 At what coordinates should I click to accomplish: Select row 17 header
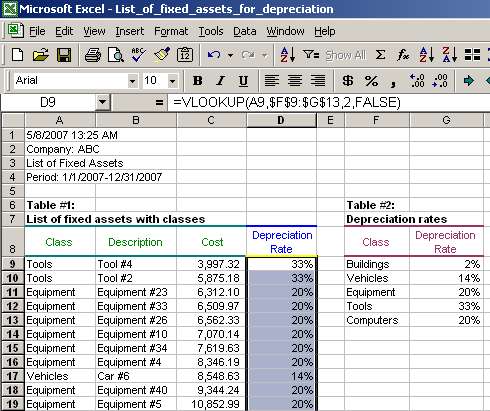coord(13,376)
